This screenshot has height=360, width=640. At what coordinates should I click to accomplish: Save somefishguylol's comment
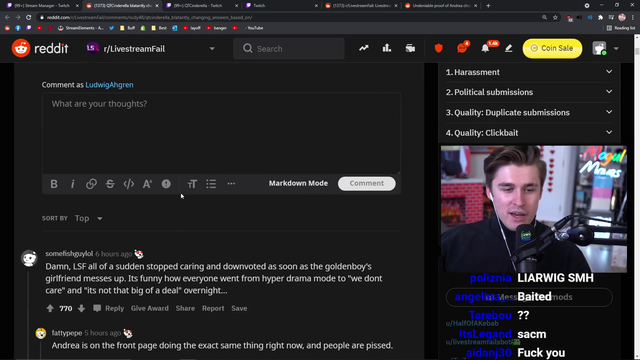tap(239, 308)
